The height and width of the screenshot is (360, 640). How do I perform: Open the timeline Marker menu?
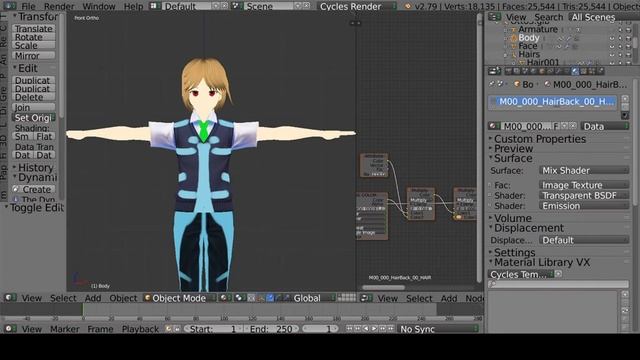[x=64, y=329]
